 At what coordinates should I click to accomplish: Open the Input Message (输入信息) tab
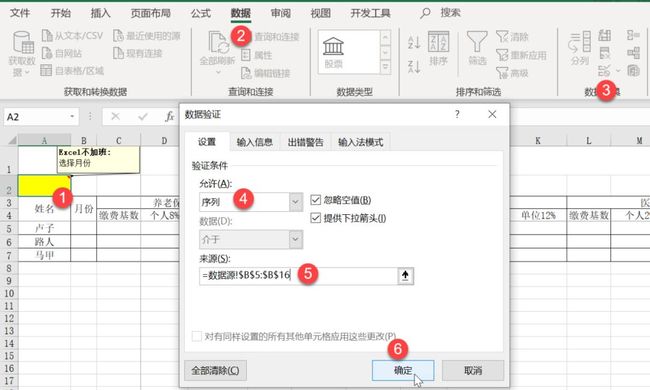pos(255,142)
